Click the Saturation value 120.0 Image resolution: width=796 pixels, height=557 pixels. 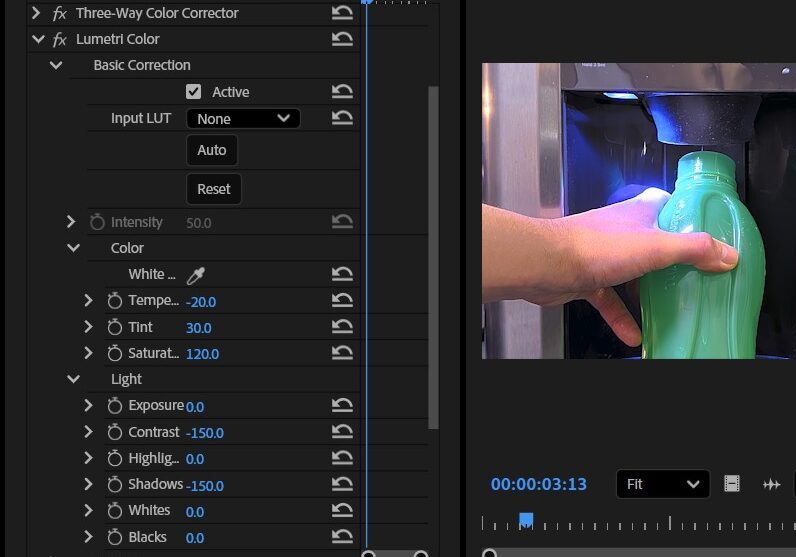[203, 354]
